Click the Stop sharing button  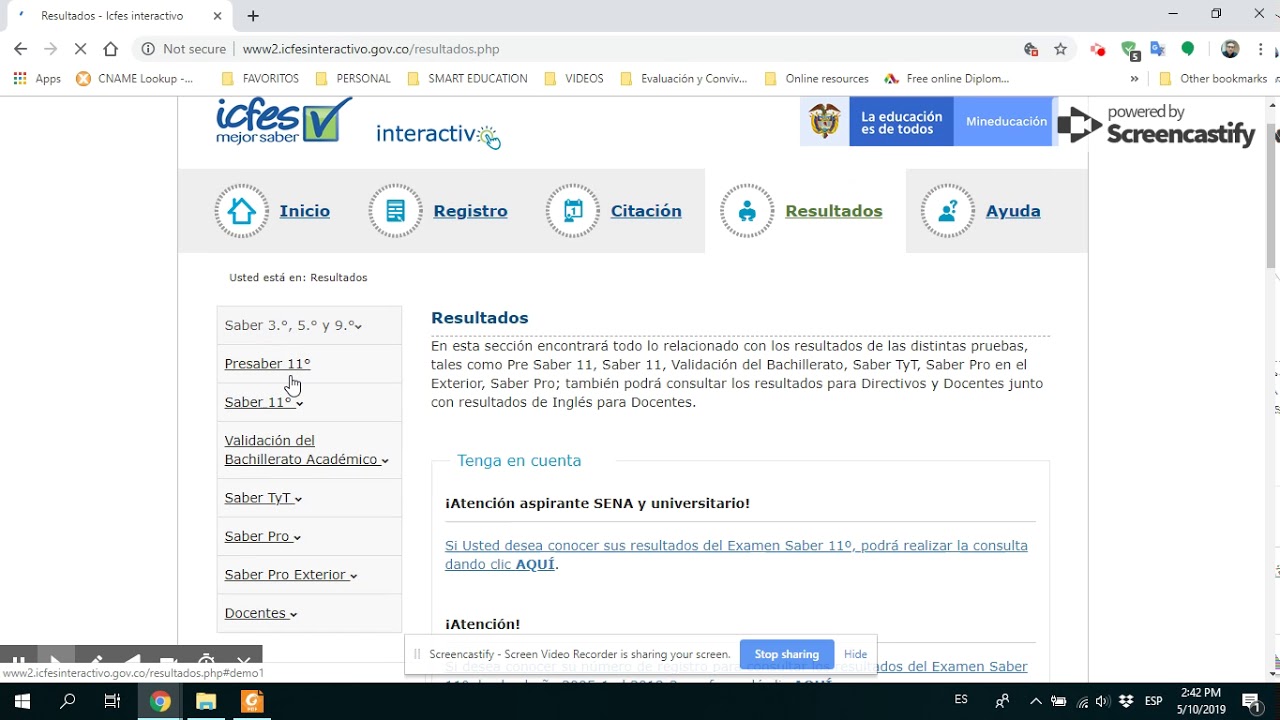click(787, 654)
